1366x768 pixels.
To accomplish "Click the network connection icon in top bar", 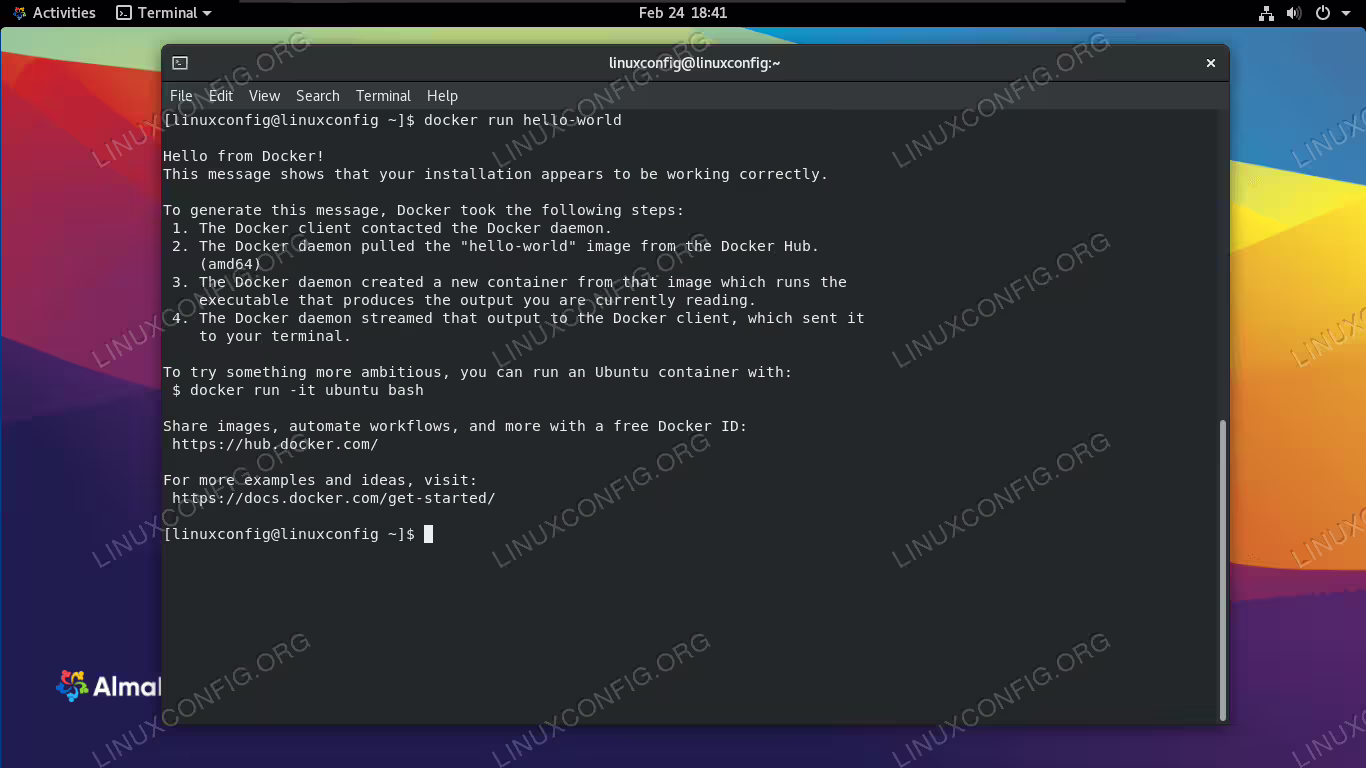I will (x=1266, y=13).
